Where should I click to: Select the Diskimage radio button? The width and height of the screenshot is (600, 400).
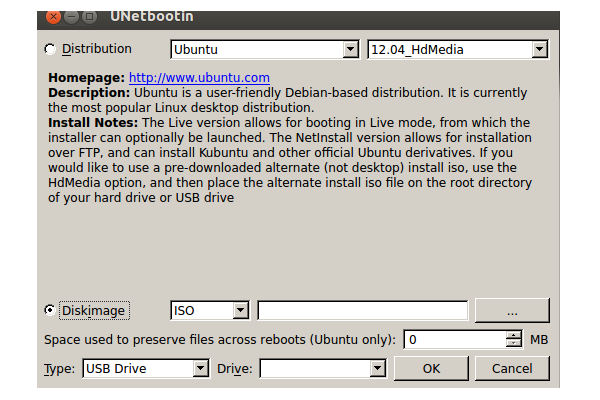coord(50,310)
